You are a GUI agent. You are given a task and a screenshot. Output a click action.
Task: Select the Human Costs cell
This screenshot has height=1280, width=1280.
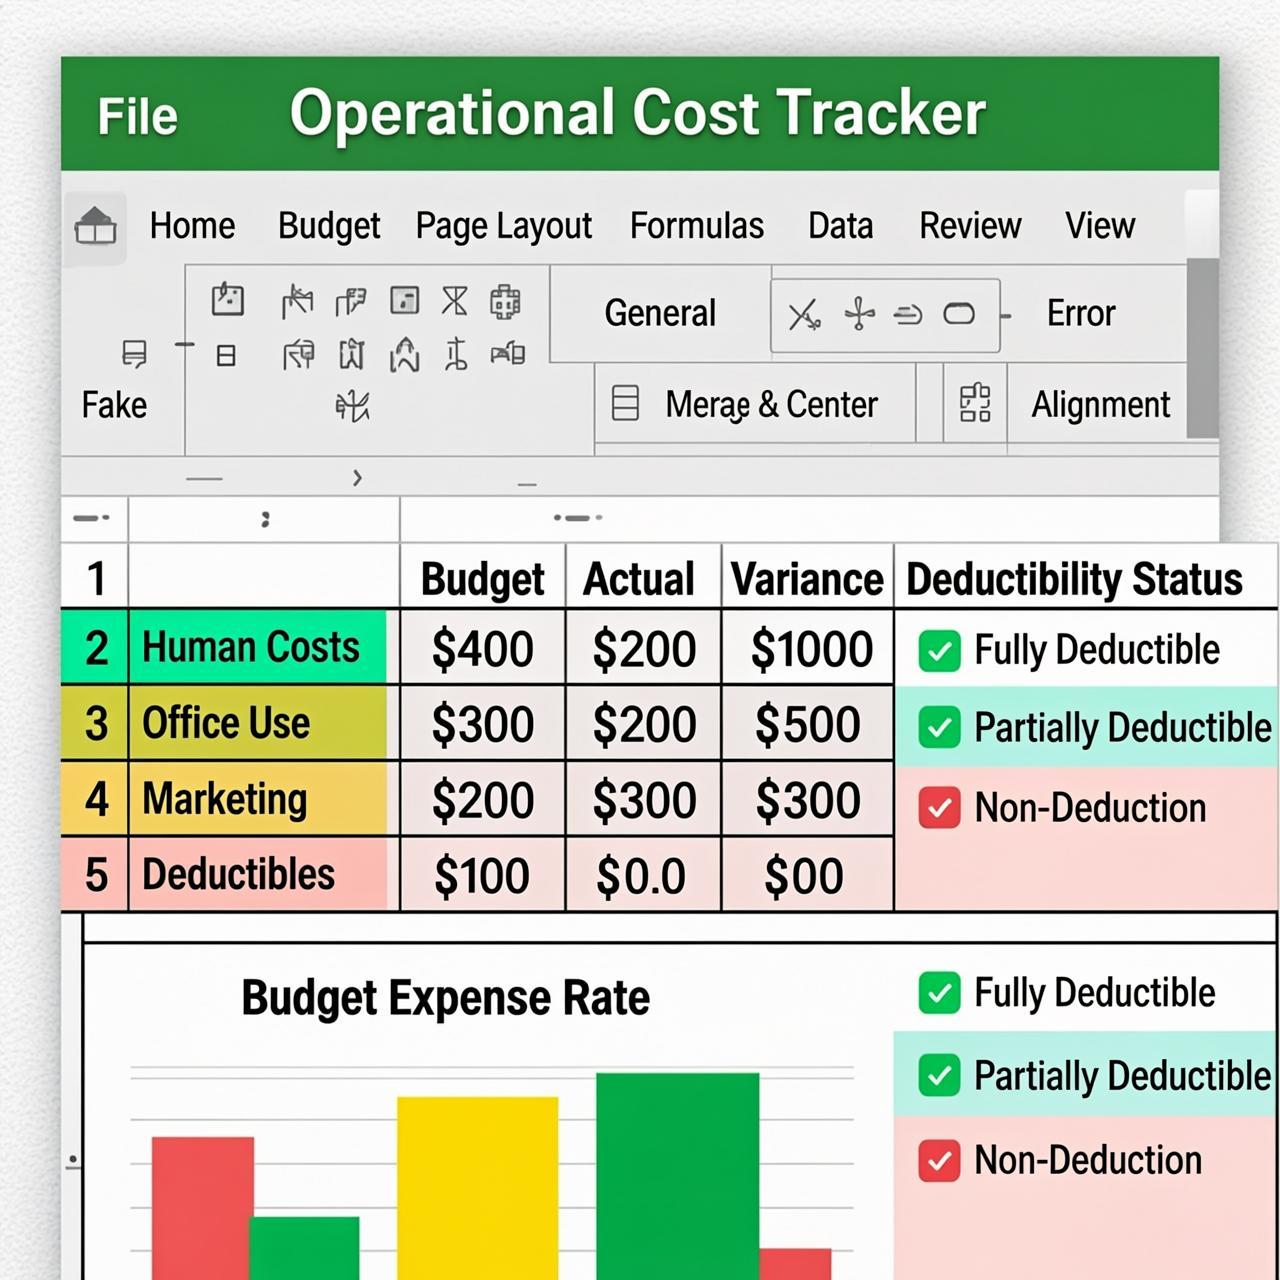(264, 648)
